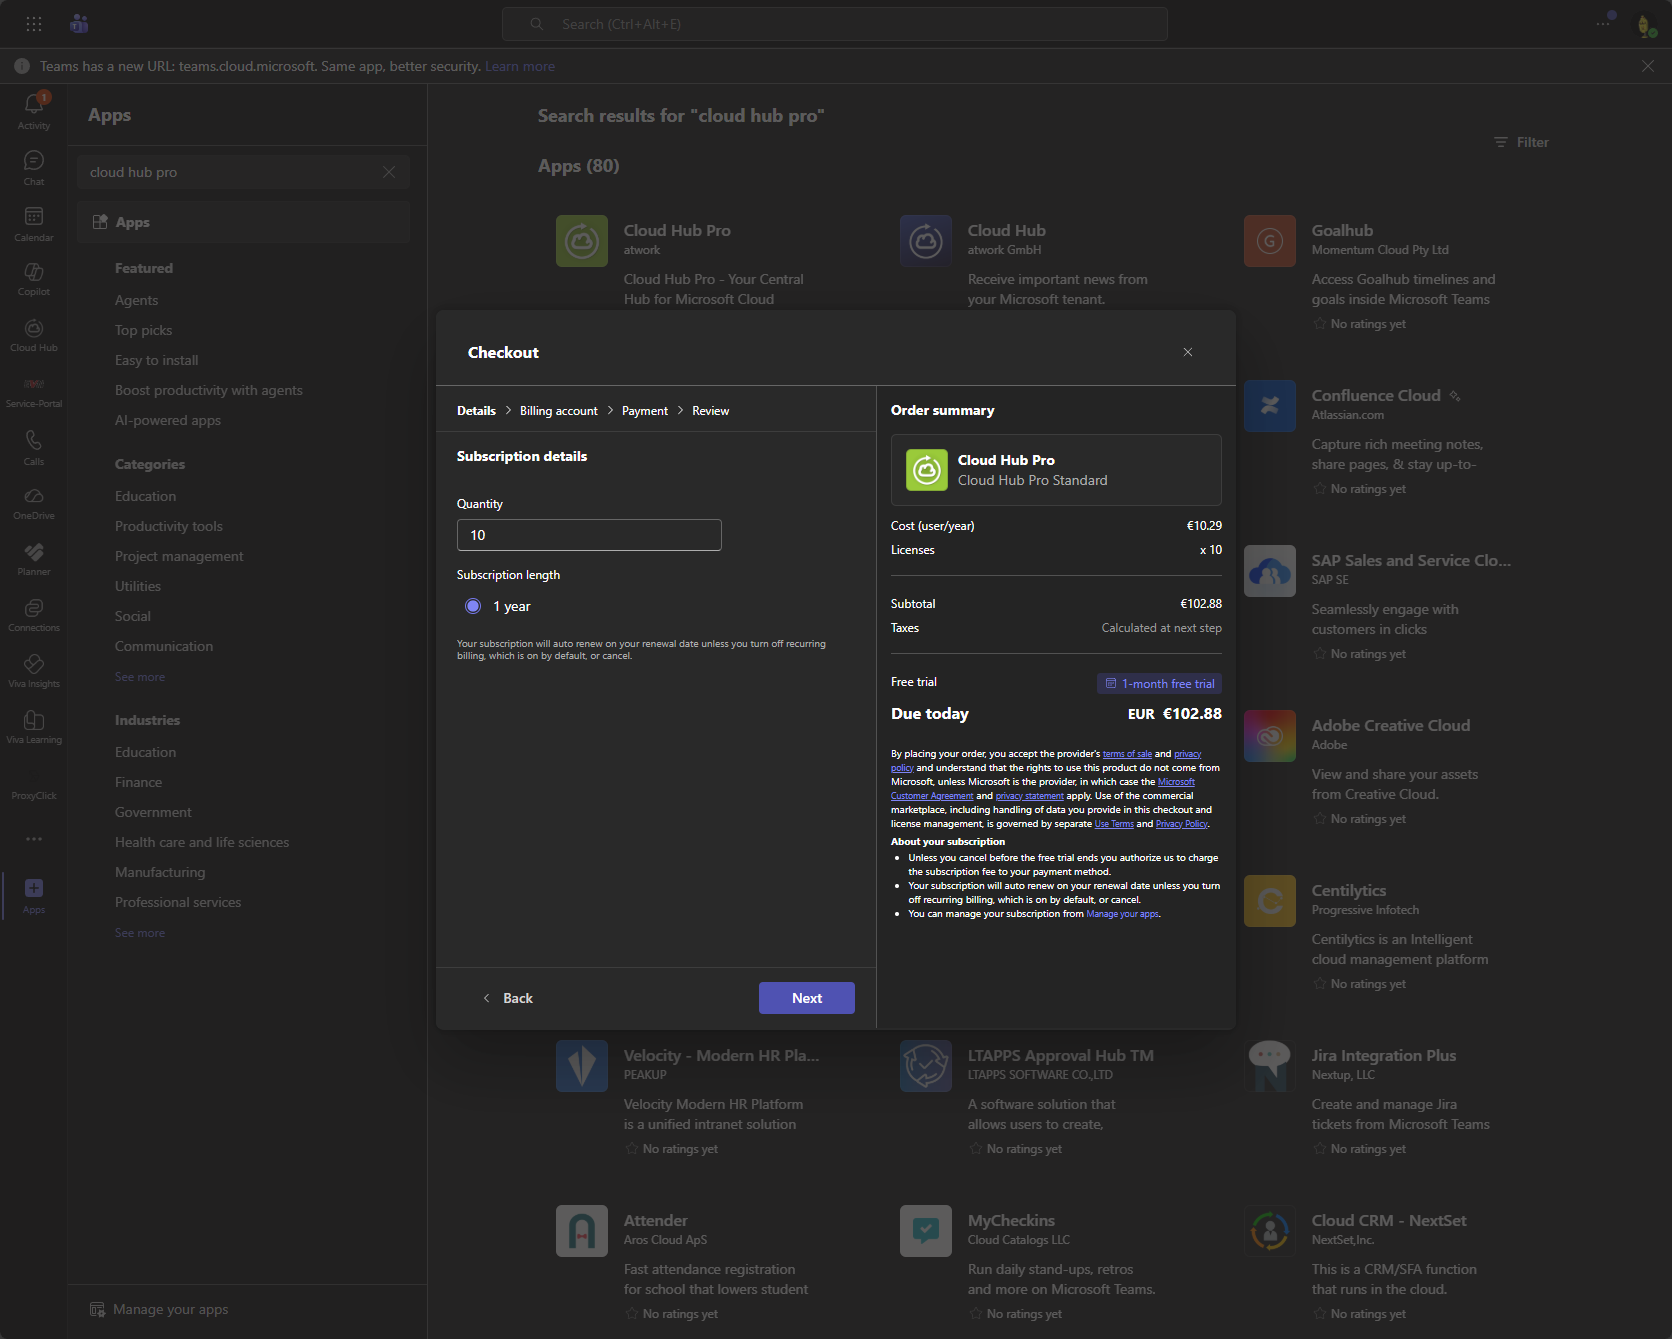Open the Activity feed icon
The image size is (1672, 1339).
34,110
